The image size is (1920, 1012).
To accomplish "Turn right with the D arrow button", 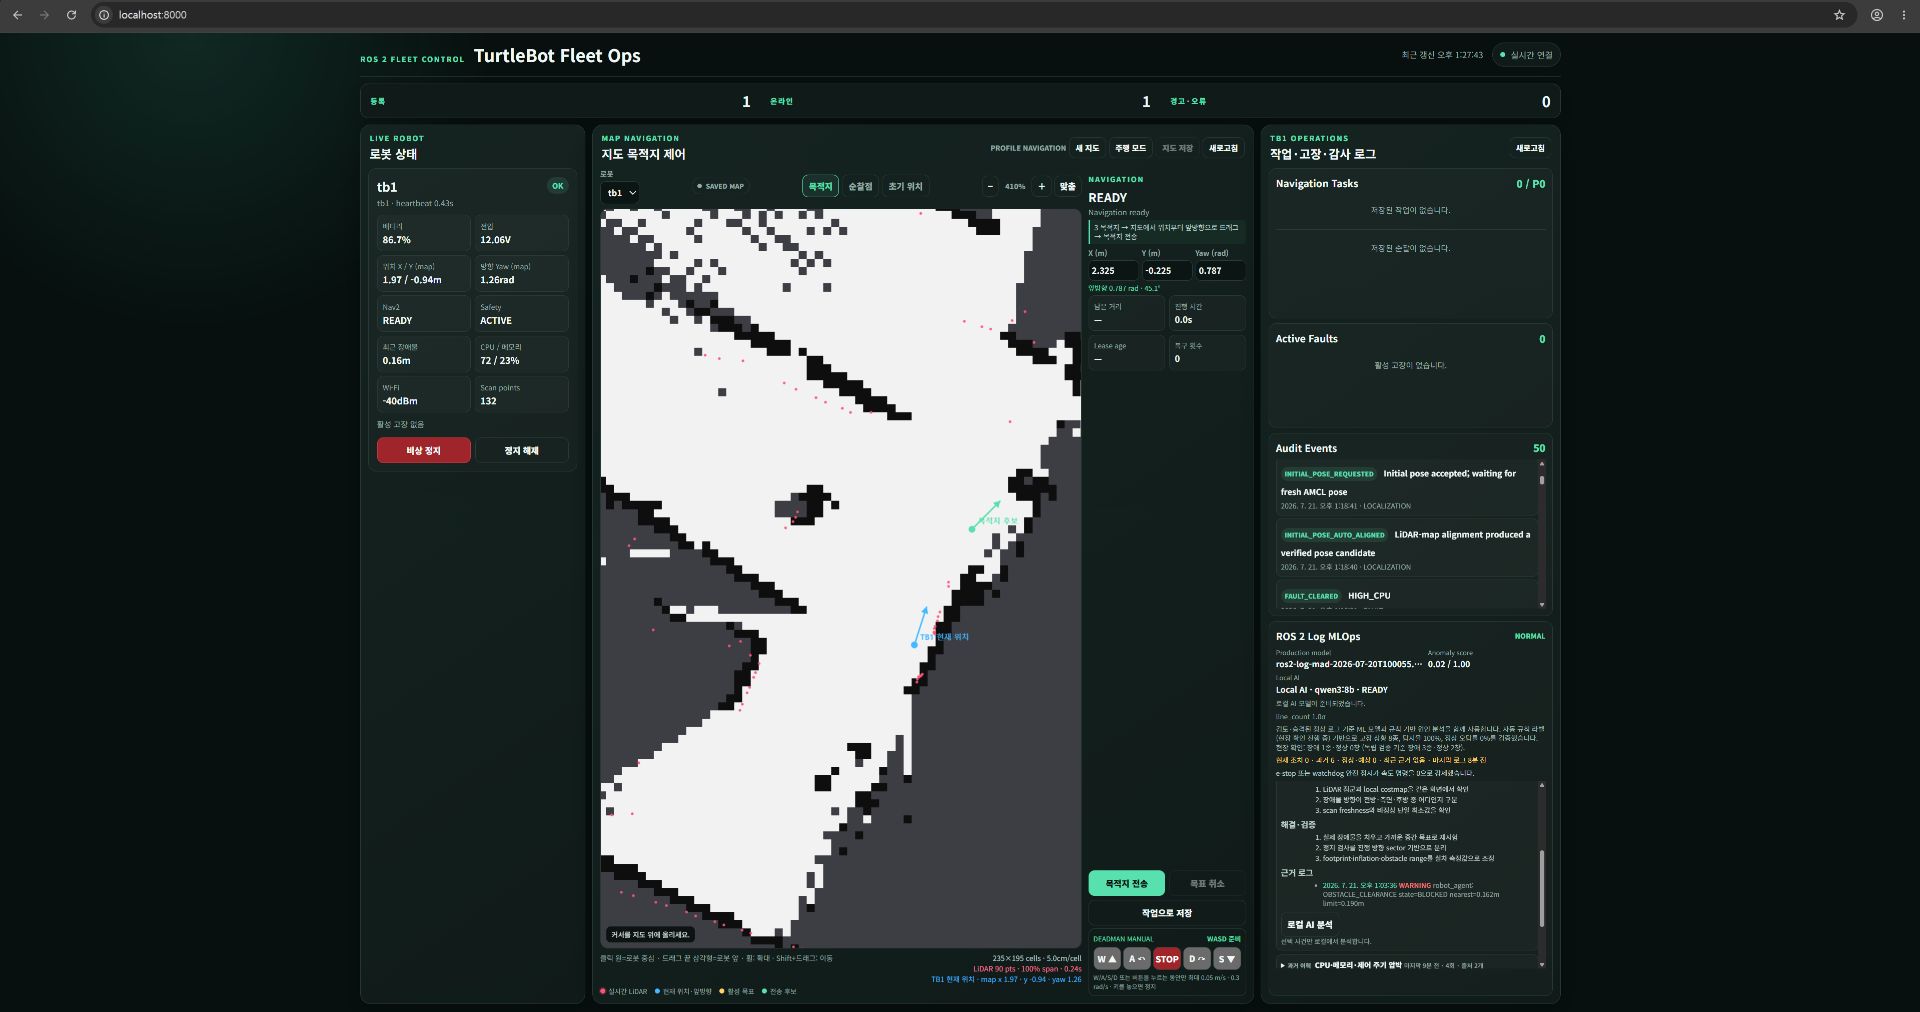I will click(x=1197, y=959).
